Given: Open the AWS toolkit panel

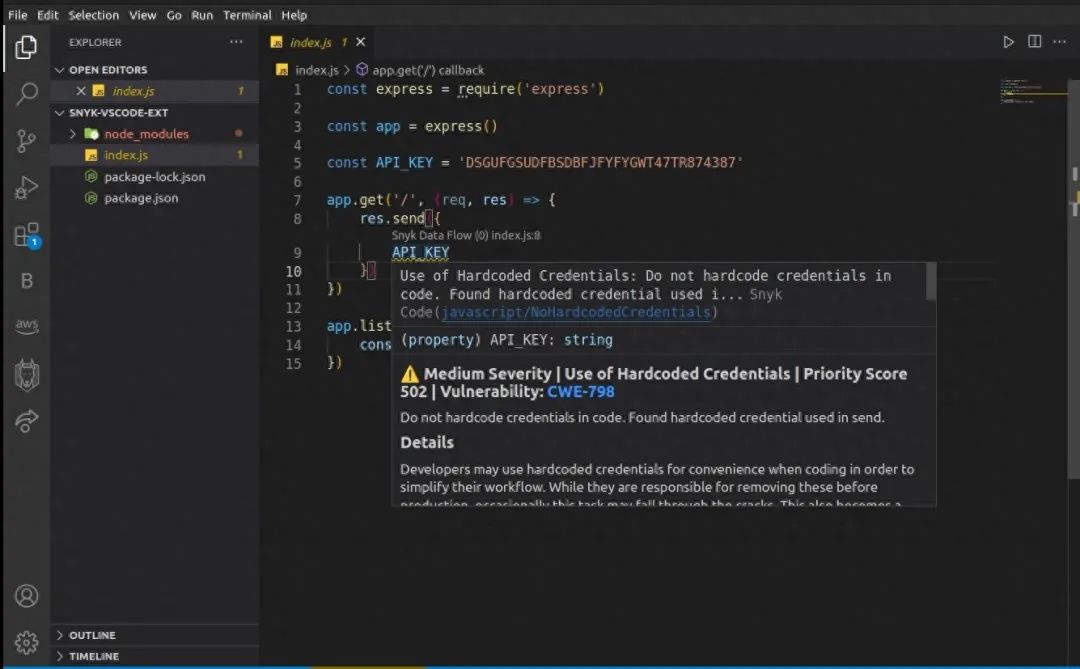Looking at the screenshot, I should (x=27, y=327).
